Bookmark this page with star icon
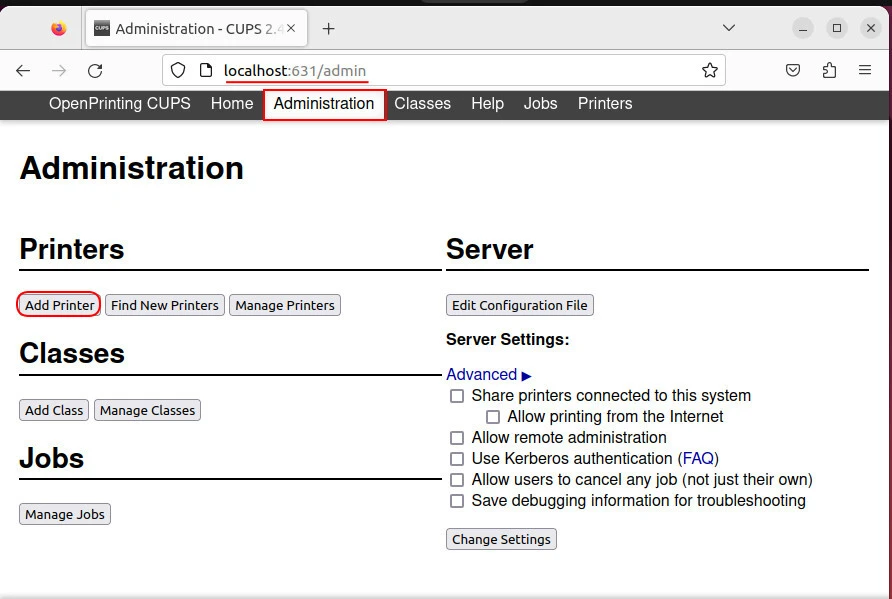This screenshot has width=892, height=599. click(x=709, y=71)
